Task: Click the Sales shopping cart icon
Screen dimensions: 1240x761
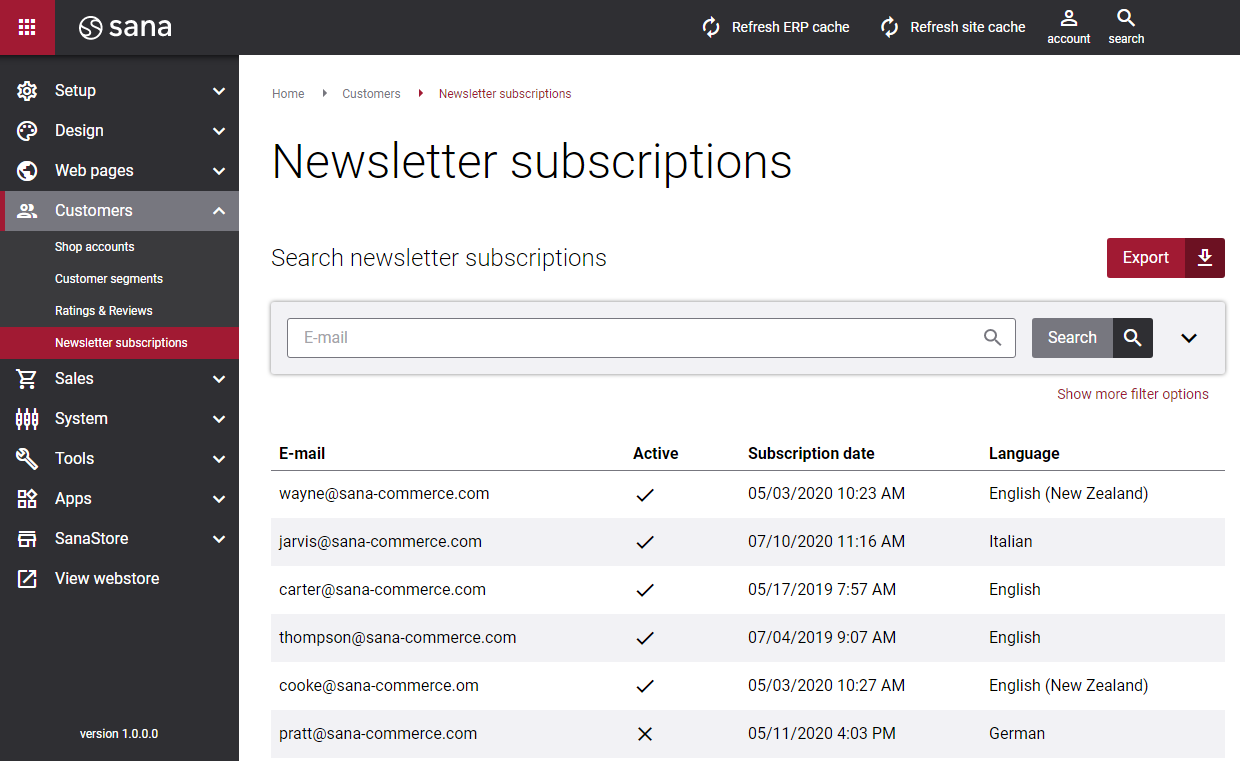Action: (x=27, y=379)
